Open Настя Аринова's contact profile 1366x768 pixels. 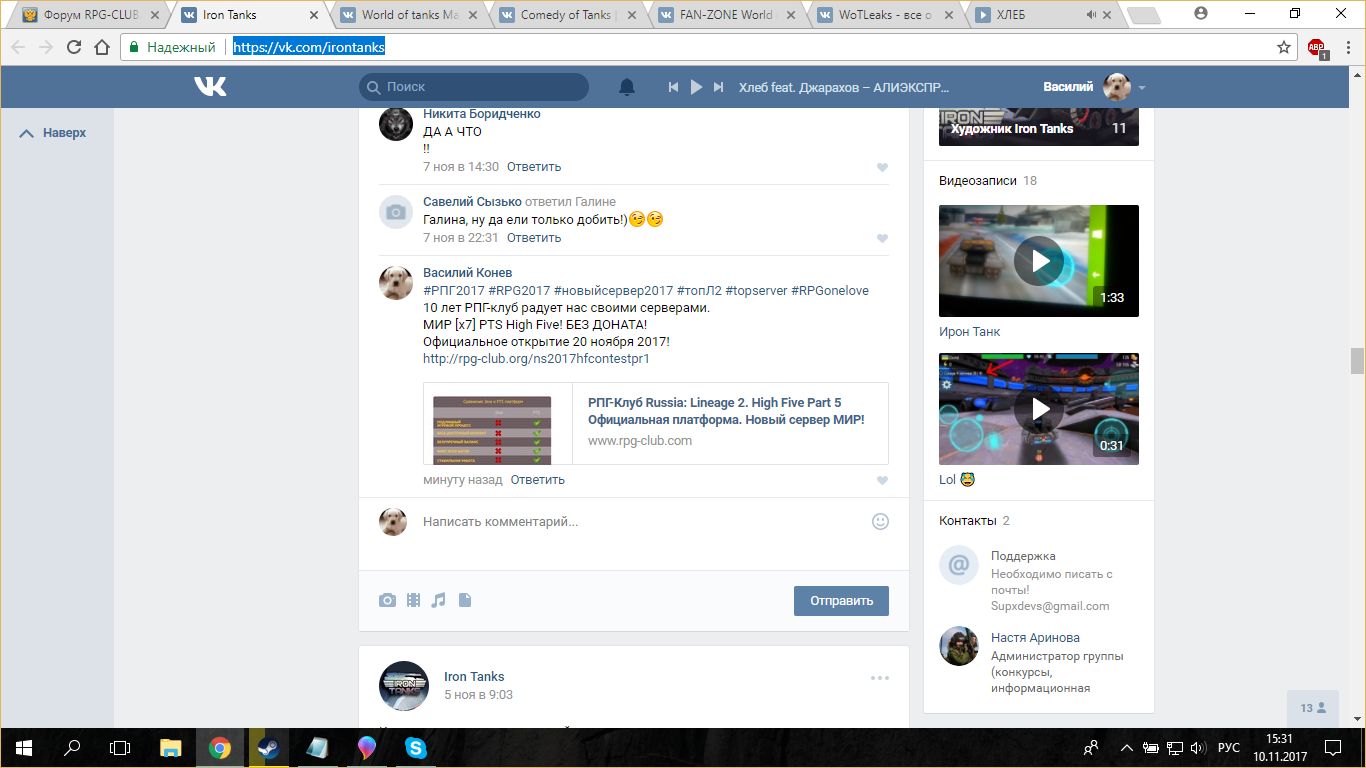[x=1035, y=637]
